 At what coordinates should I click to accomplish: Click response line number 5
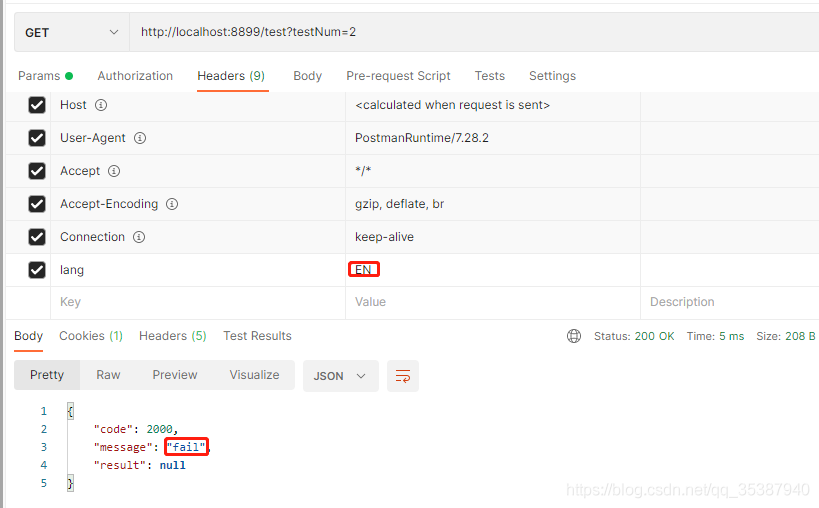pos(44,483)
